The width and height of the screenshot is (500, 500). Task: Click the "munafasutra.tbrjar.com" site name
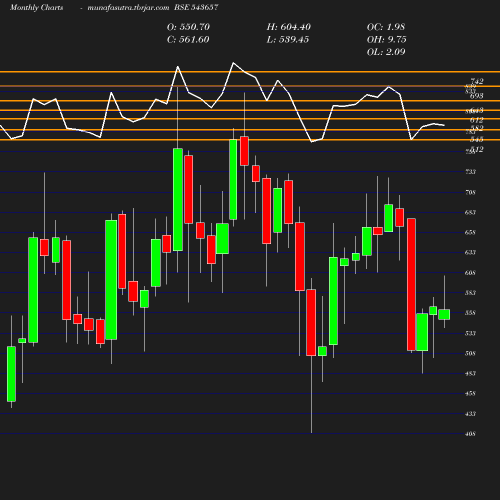(x=128, y=7)
